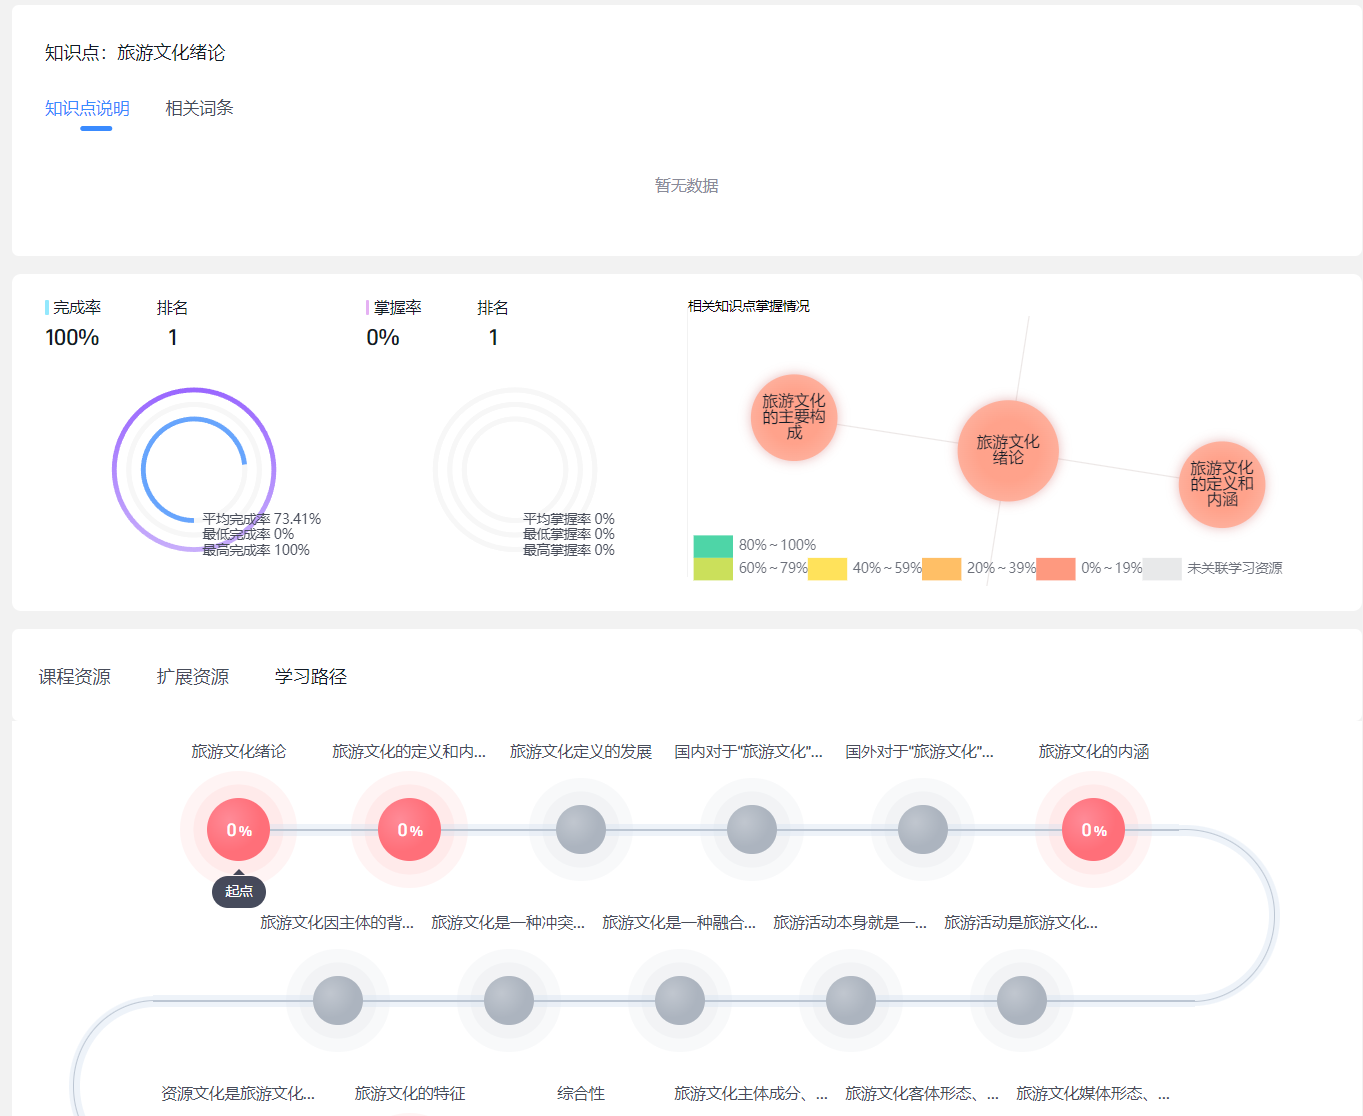This screenshot has width=1363, height=1116.
Task: Click the gray node for 国内对于旅游文化
Action: coord(752,830)
